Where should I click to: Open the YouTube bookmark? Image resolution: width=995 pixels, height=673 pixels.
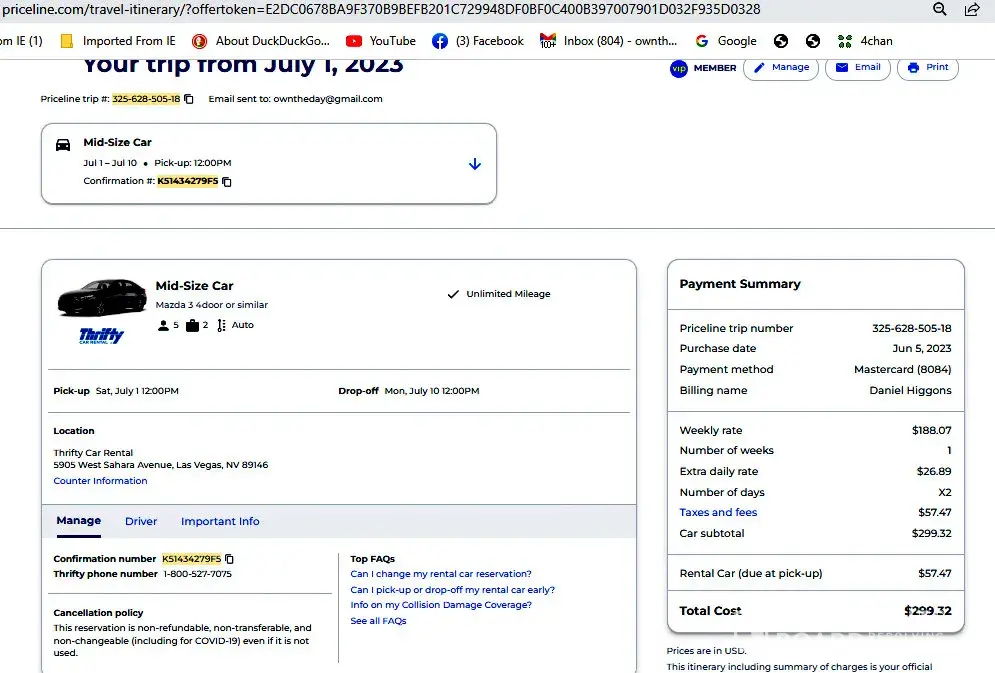pyautogui.click(x=381, y=41)
